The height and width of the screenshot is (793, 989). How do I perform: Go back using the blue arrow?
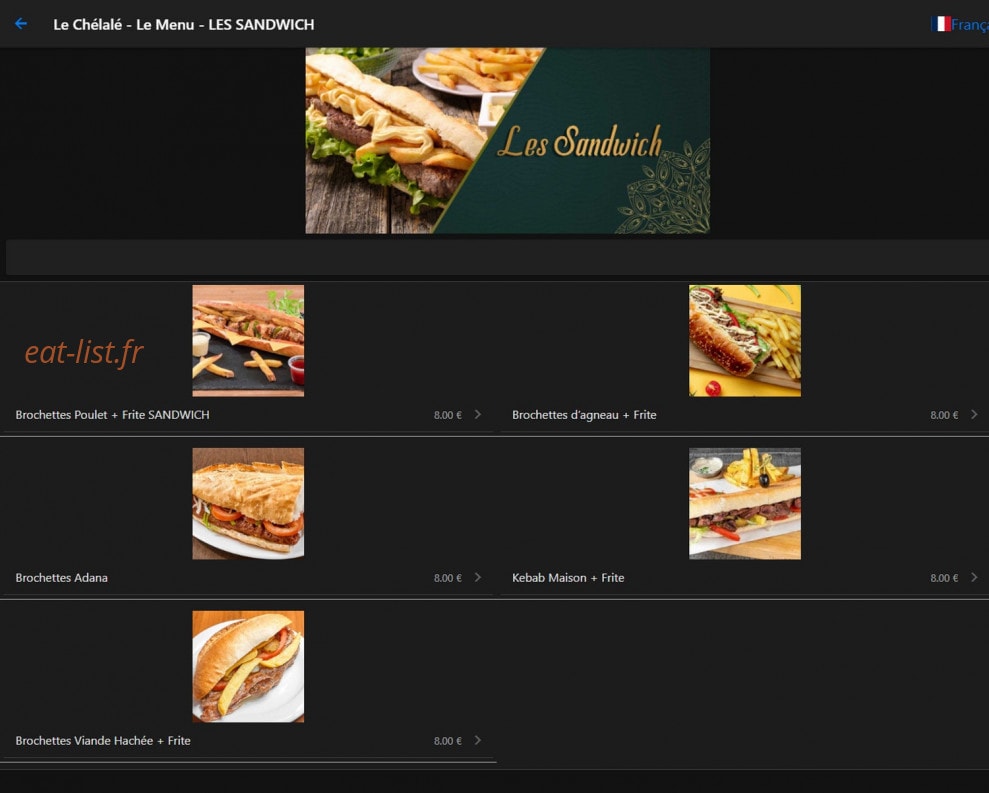click(21, 24)
